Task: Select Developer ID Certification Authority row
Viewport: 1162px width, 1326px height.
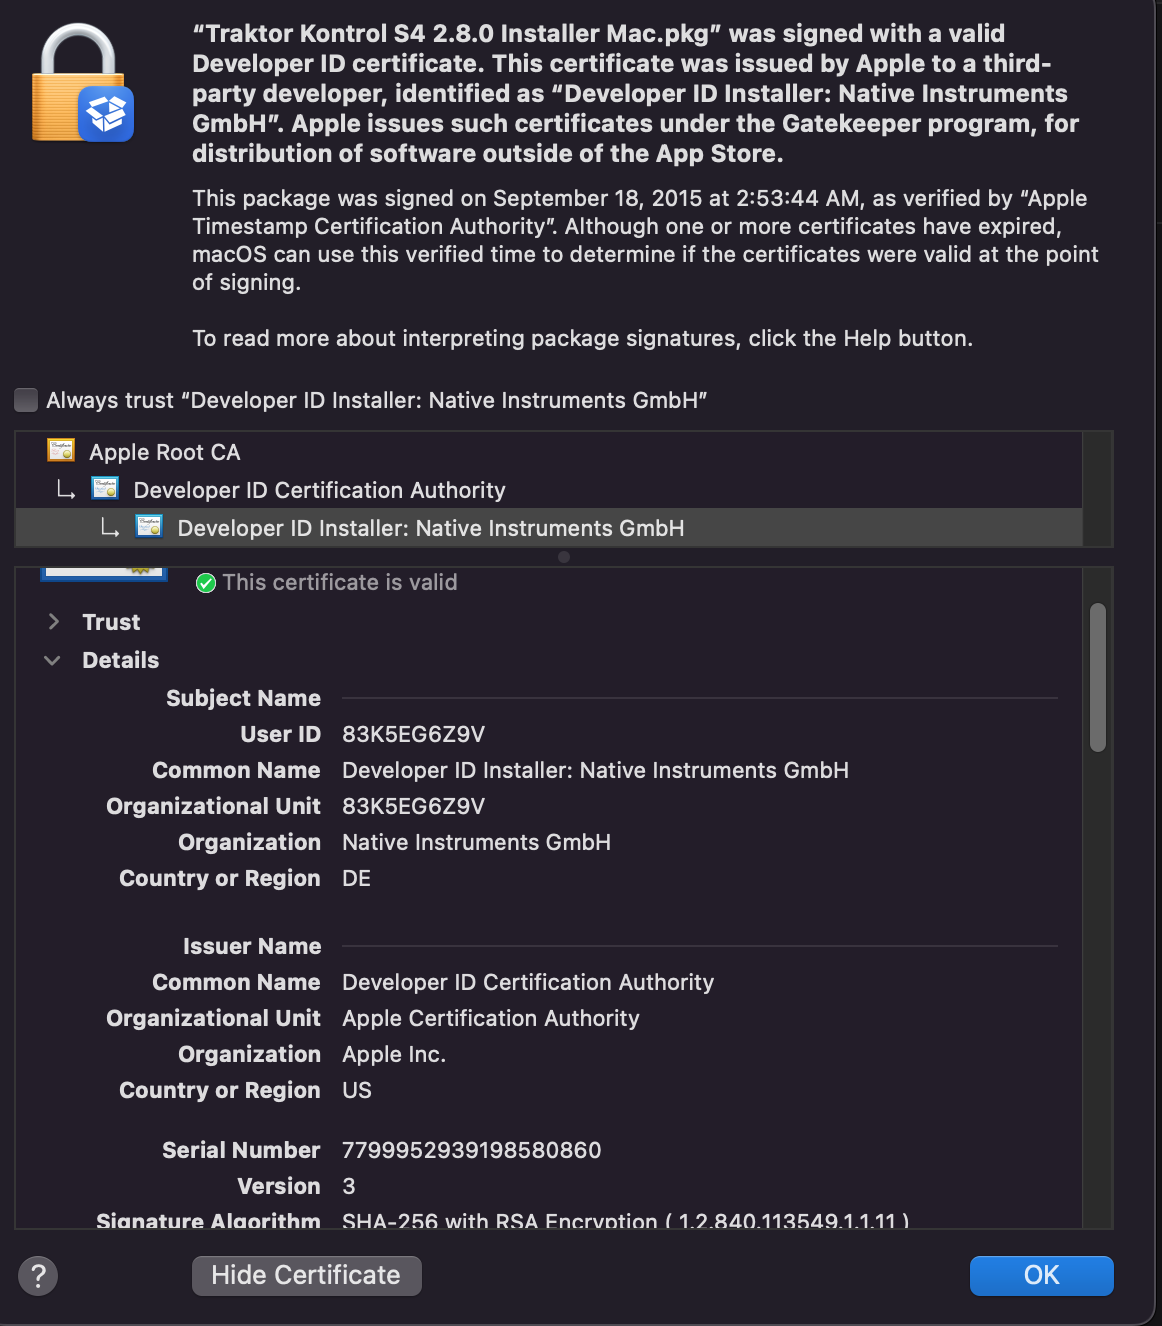Action: coord(319,490)
